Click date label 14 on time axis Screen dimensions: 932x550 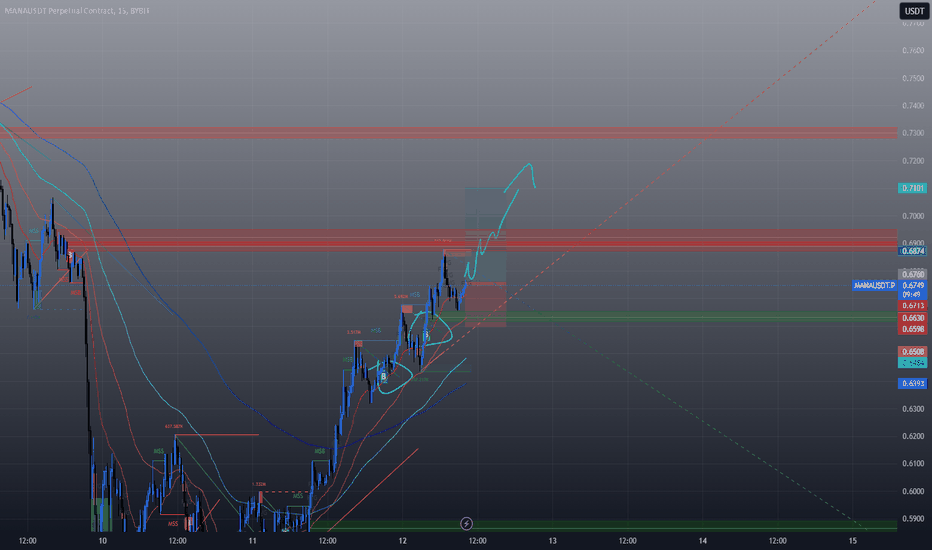pyautogui.click(x=703, y=540)
